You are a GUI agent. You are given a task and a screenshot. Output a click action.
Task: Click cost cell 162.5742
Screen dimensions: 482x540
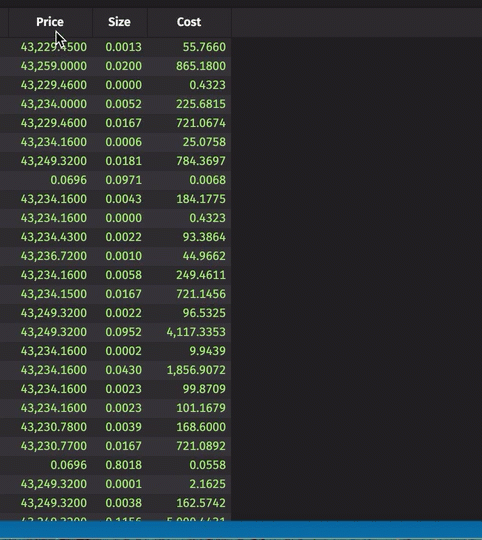pyautogui.click(x=201, y=502)
